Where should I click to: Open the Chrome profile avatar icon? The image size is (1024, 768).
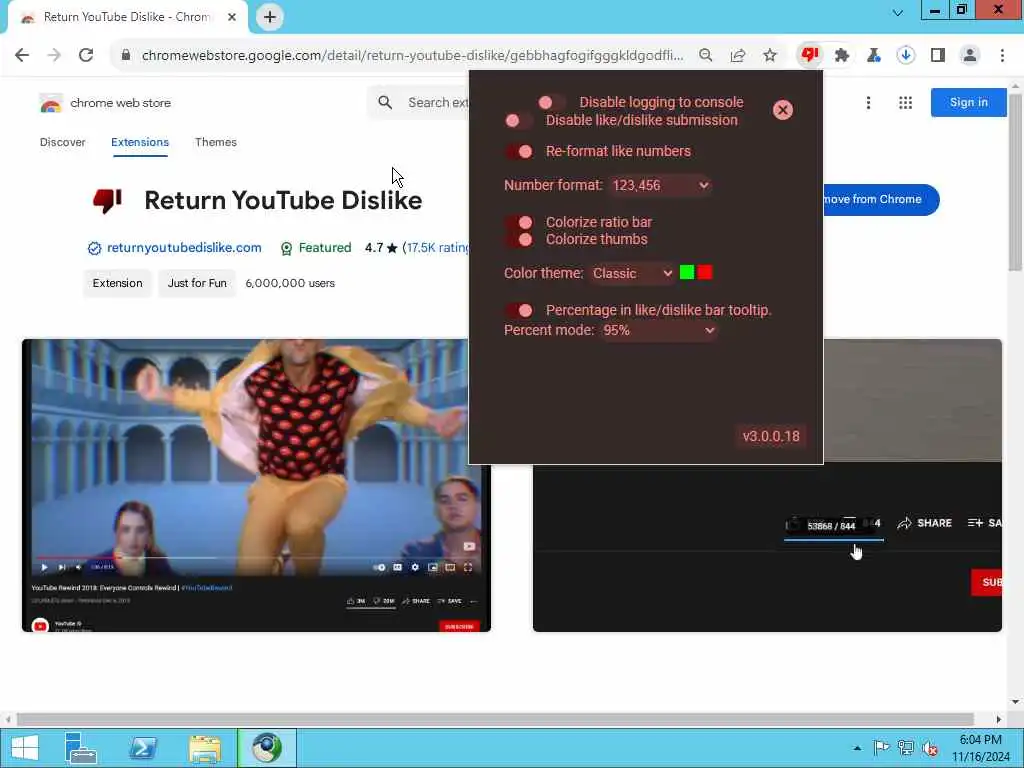point(970,55)
